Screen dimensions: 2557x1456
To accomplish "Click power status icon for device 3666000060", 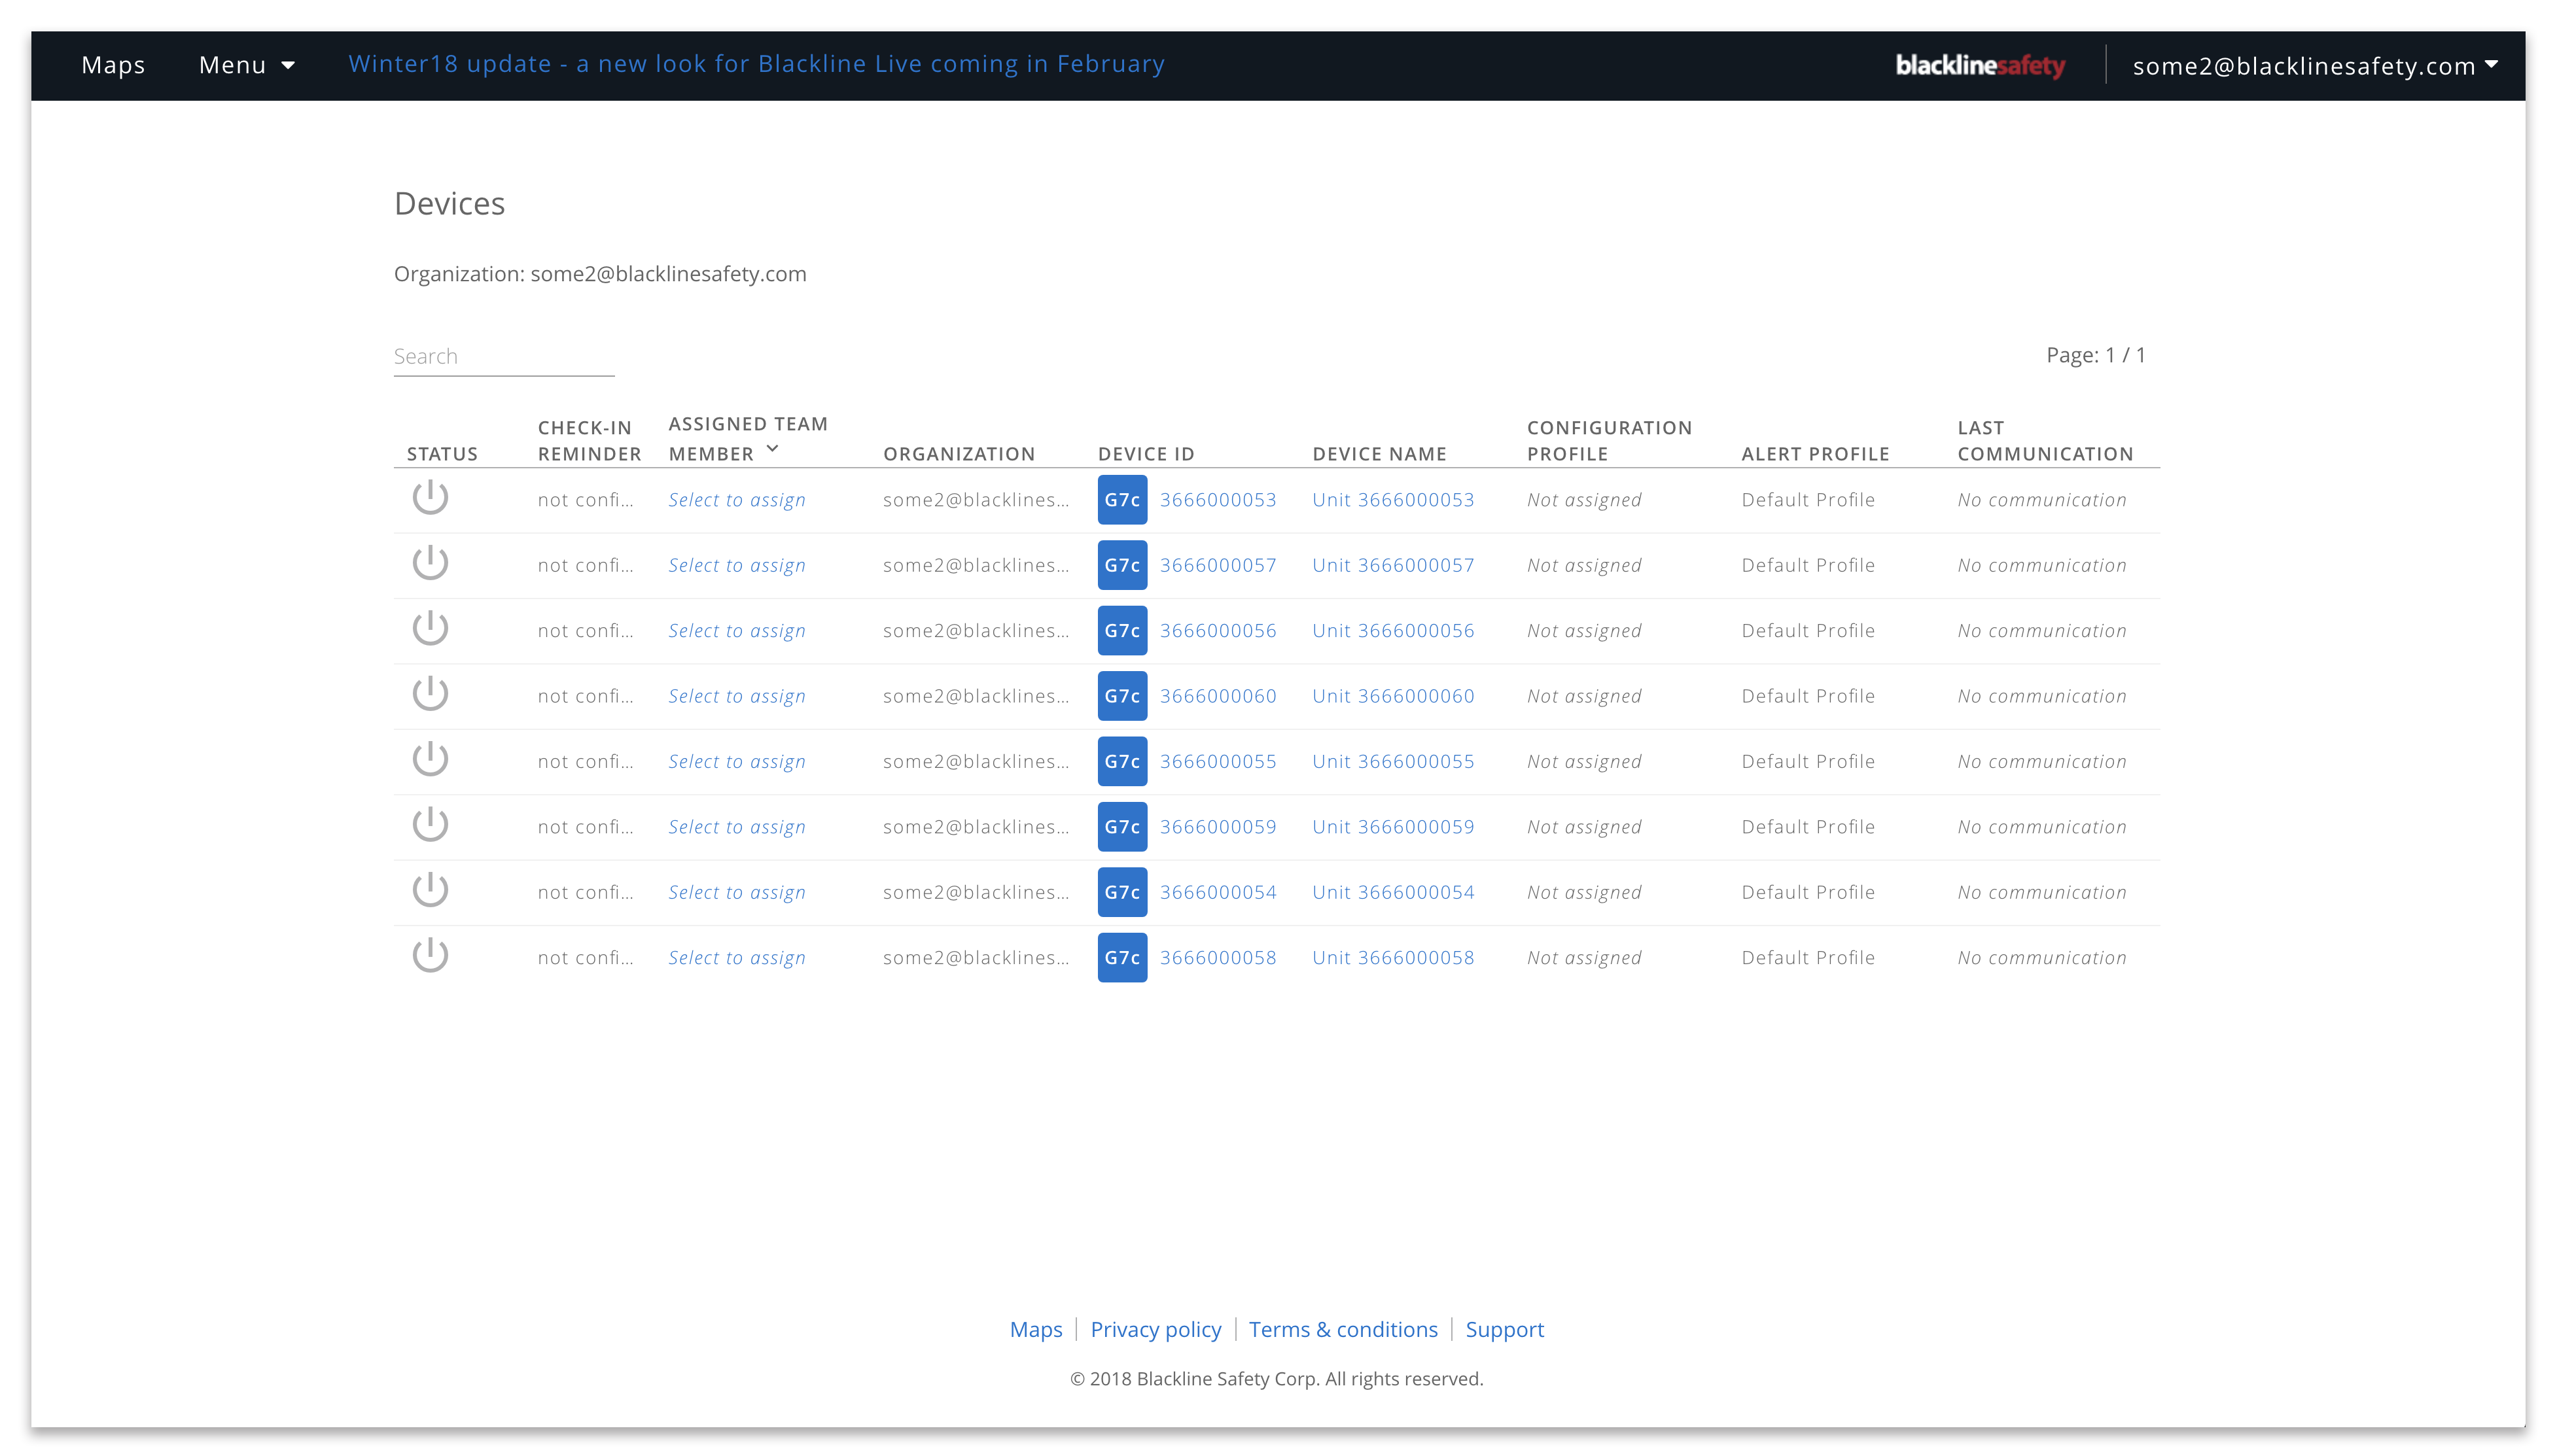I will point(430,694).
